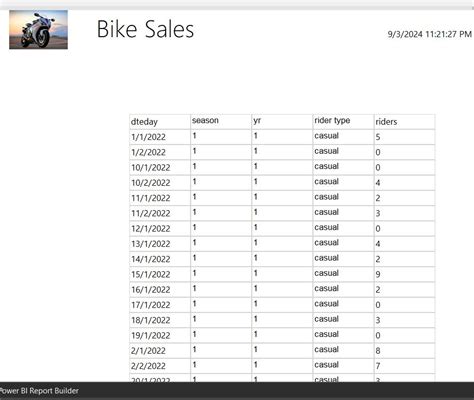Select the season value in 18/1/2022 row

tap(221, 320)
